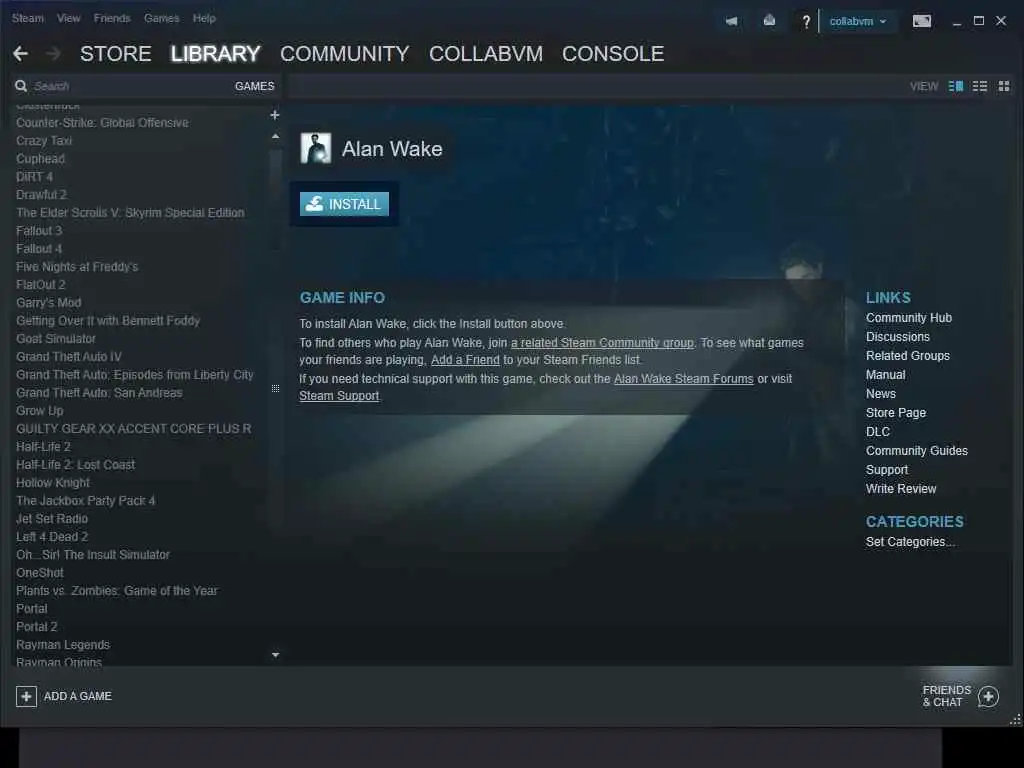Select Hollow Knight in the game list
Viewport: 1024px width, 768px height.
(x=53, y=483)
